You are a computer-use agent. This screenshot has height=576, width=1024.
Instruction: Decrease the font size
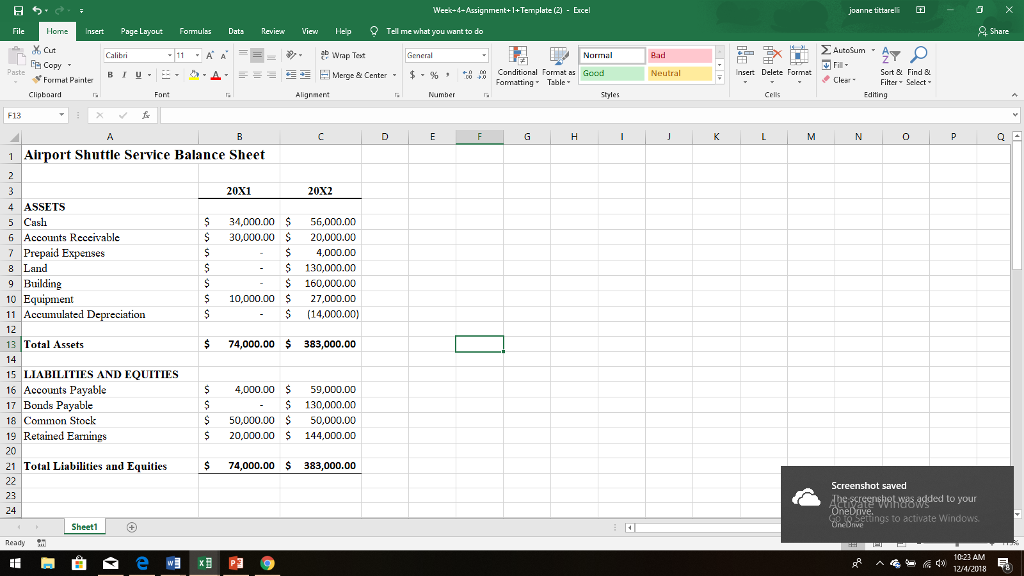pyautogui.click(x=223, y=56)
